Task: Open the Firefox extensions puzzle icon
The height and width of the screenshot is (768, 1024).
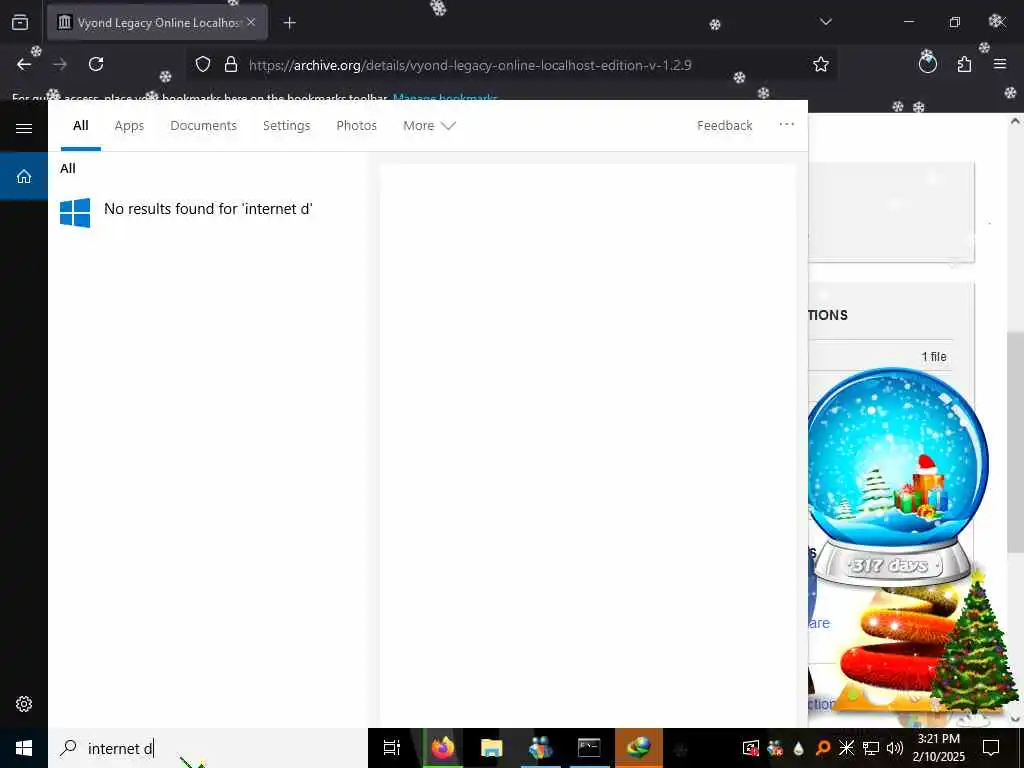Action: click(964, 64)
